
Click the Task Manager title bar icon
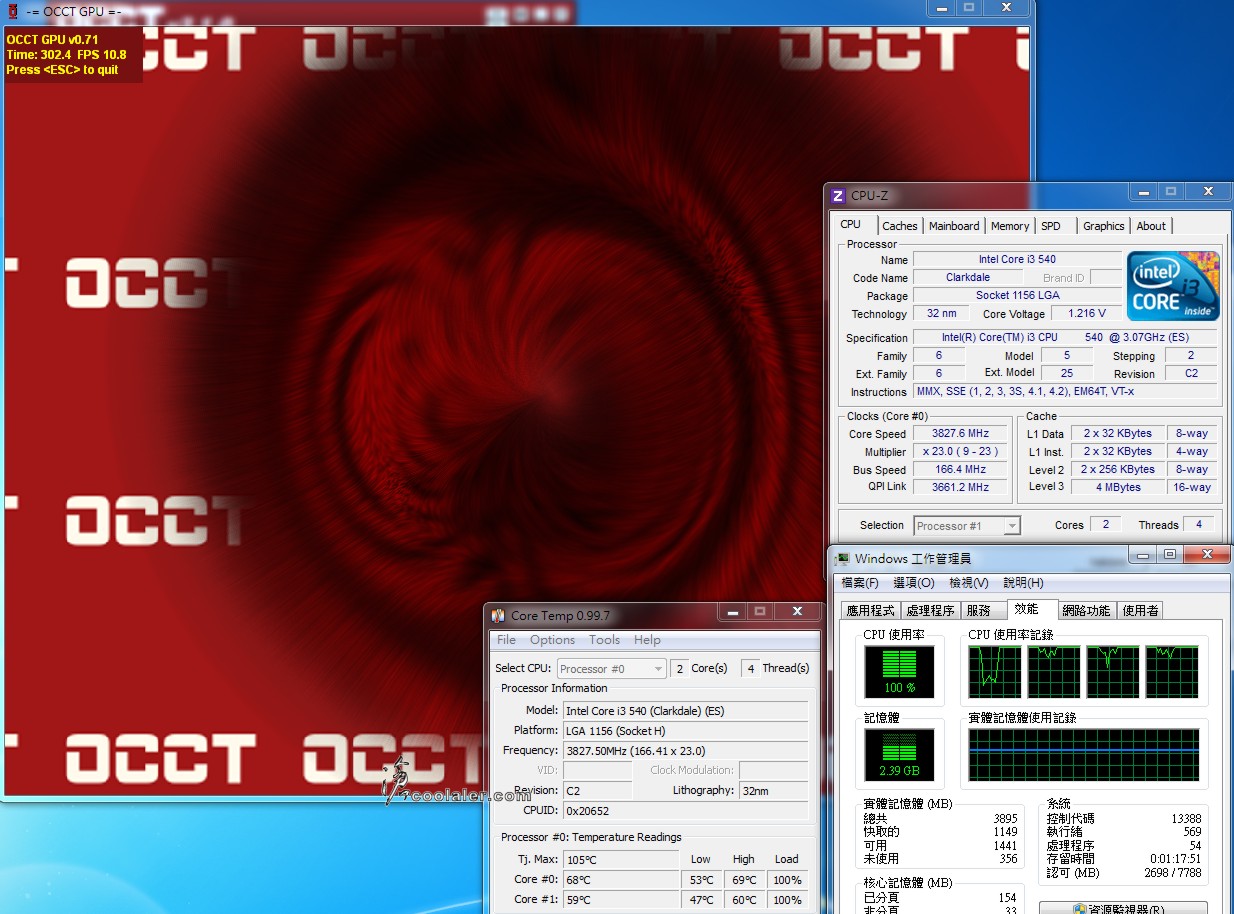click(x=842, y=558)
